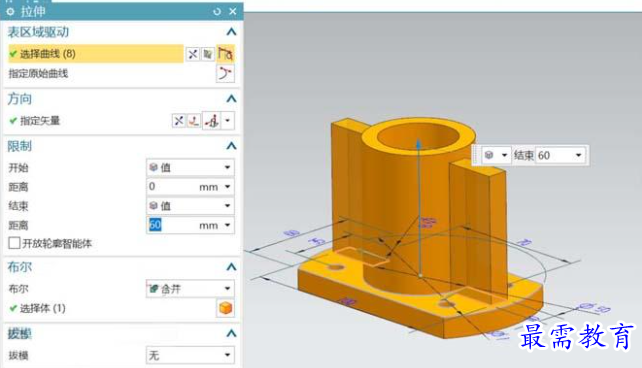Image resolution: width=642 pixels, height=368 pixels.
Task: Open the 拔模 无 dropdown
Action: click(190, 355)
